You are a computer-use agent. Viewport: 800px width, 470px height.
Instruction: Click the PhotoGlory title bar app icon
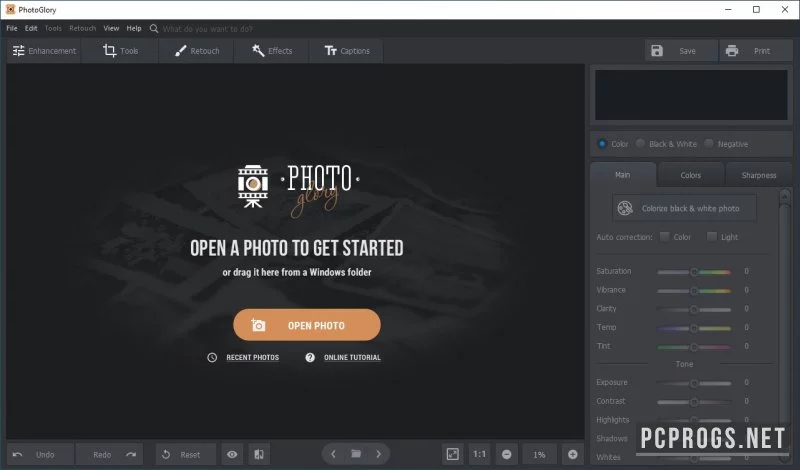pos(10,9)
